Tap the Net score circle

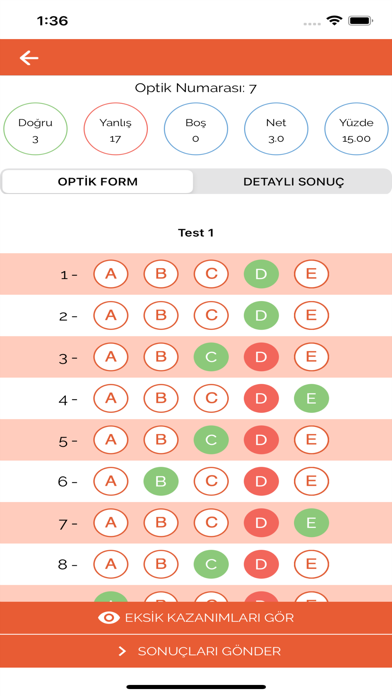276,129
